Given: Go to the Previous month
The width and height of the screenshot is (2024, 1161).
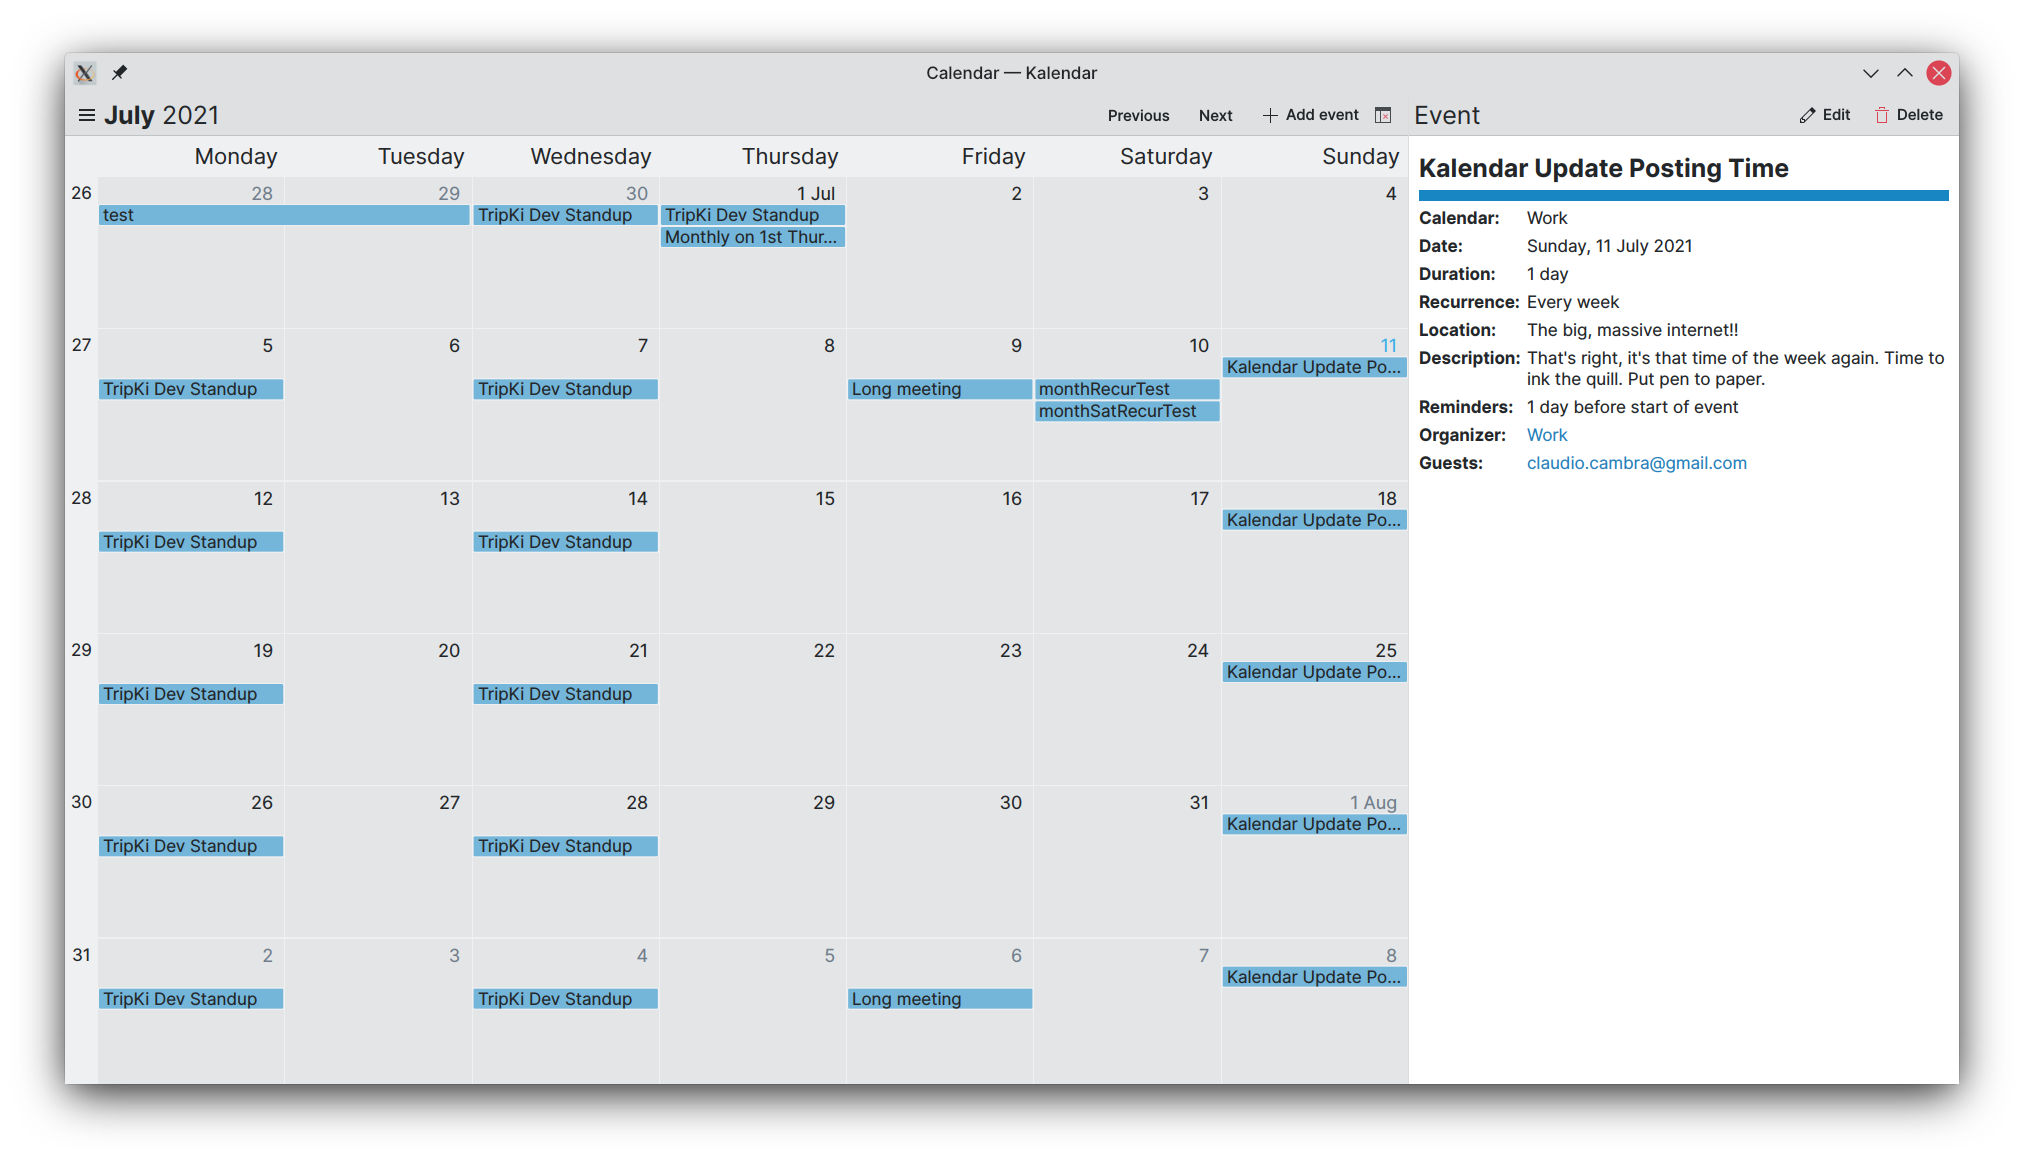Looking at the screenshot, I should pyautogui.click(x=1138, y=116).
